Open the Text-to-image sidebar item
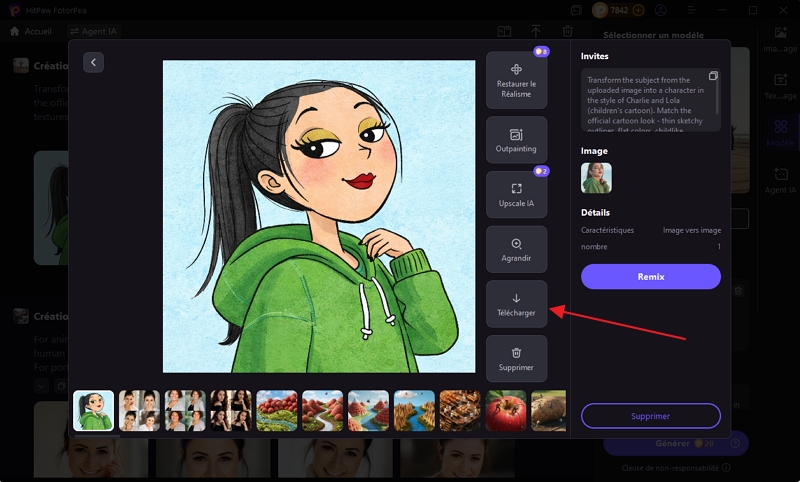Screen dimensions: 800x482 click(781, 86)
